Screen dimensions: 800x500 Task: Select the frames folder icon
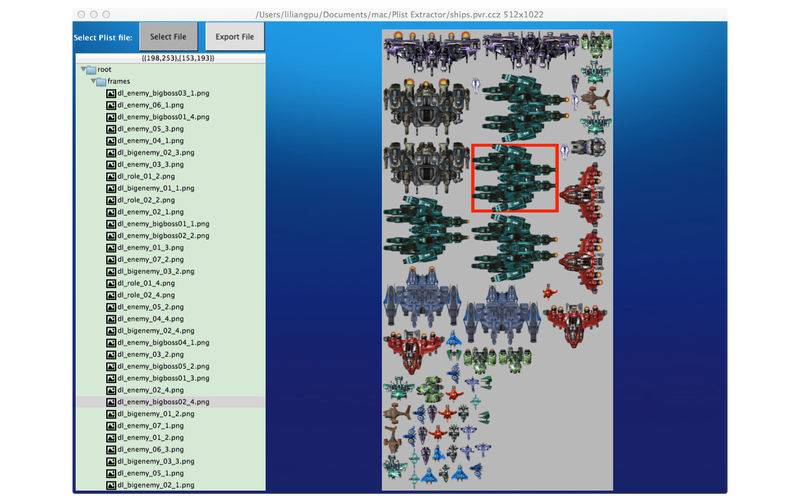tap(101, 82)
